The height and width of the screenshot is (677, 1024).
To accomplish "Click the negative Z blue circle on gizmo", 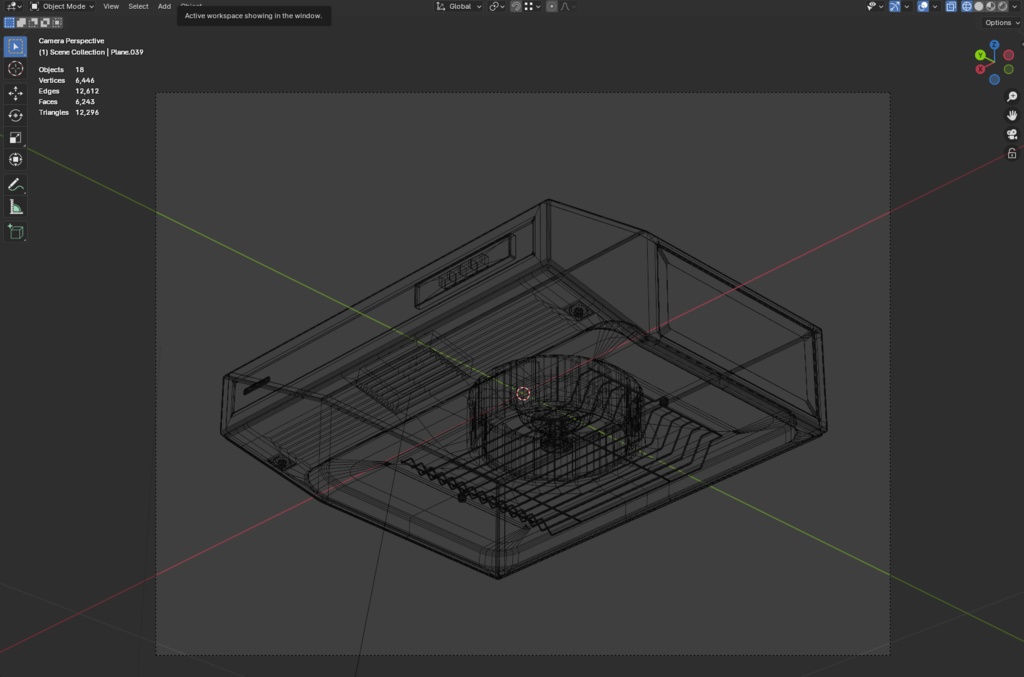I will pyautogui.click(x=994, y=80).
